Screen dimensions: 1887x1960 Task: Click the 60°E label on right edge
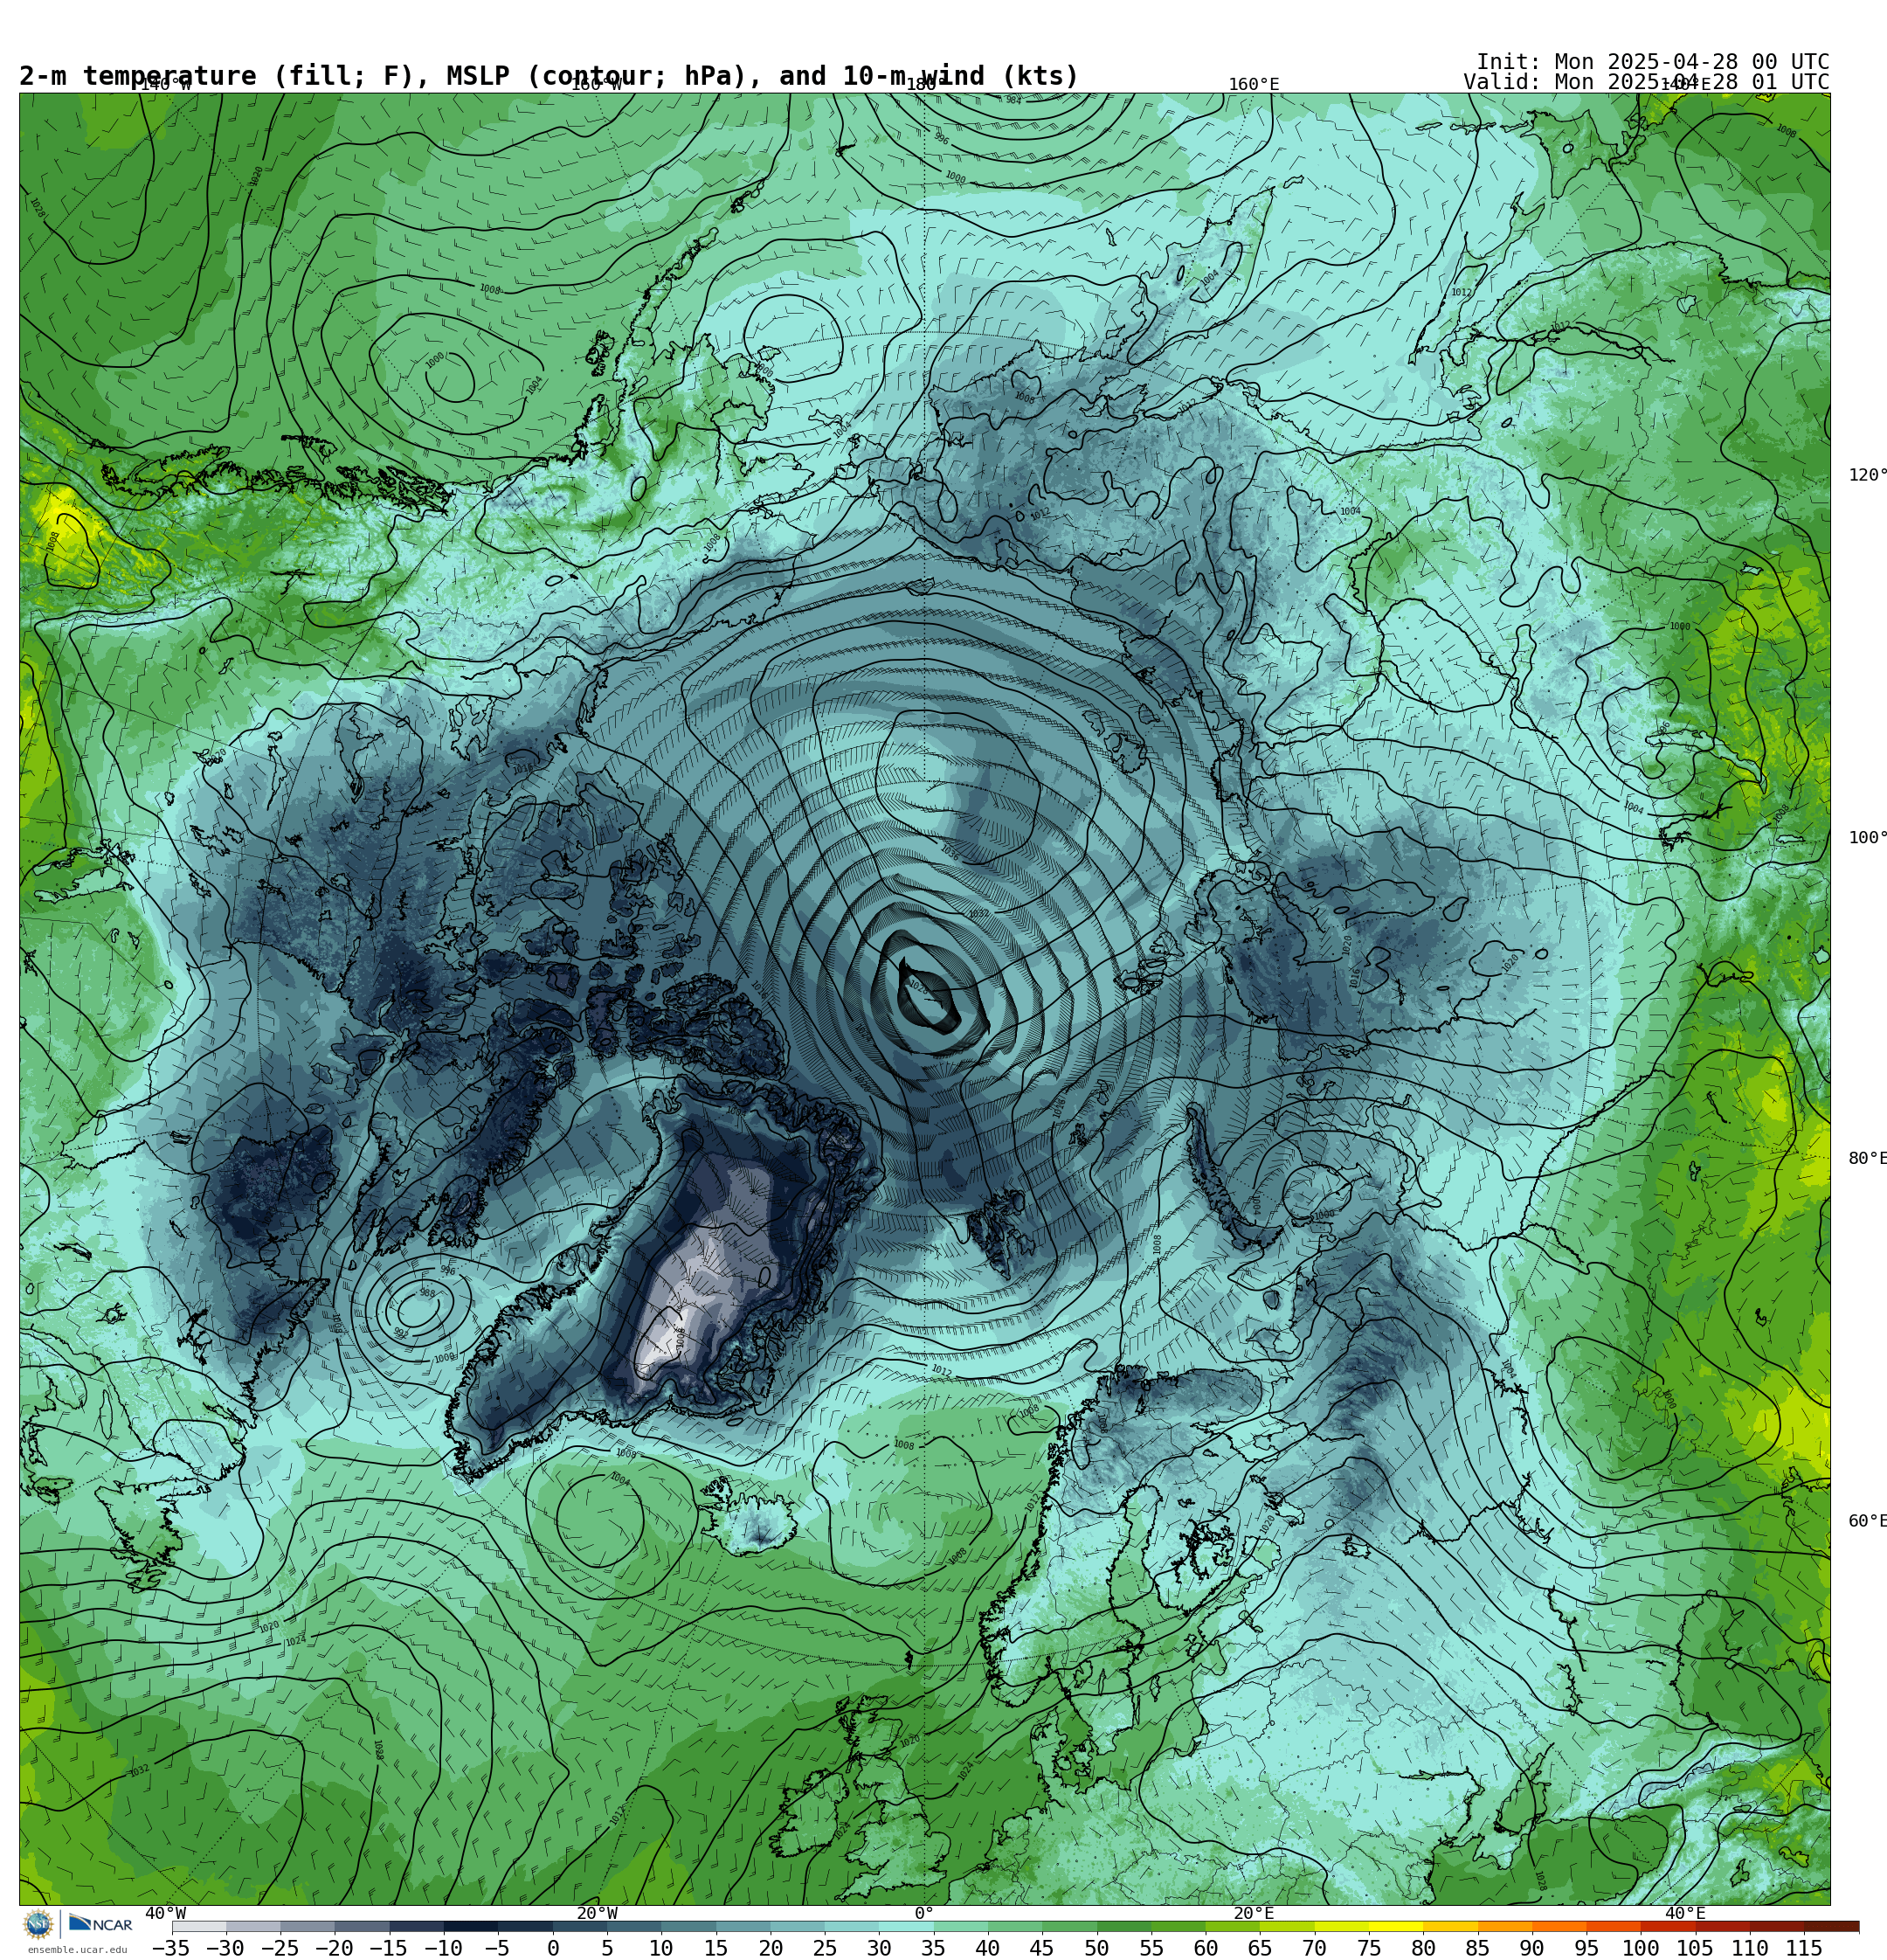pyautogui.click(x=1867, y=1521)
